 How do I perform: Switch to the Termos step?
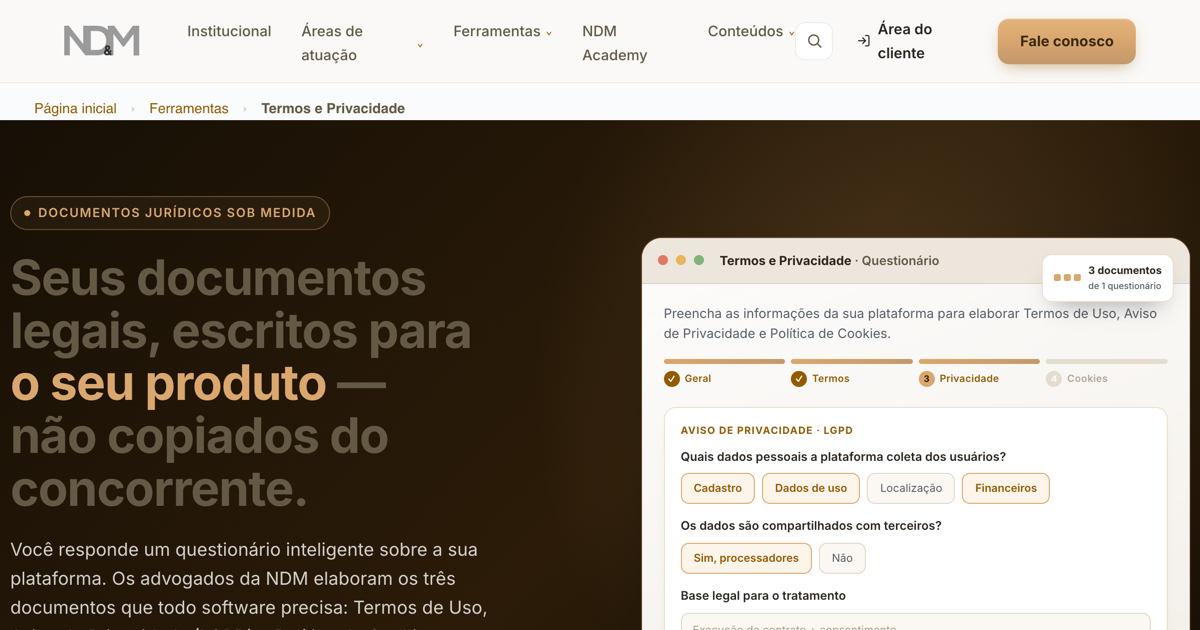coord(821,379)
